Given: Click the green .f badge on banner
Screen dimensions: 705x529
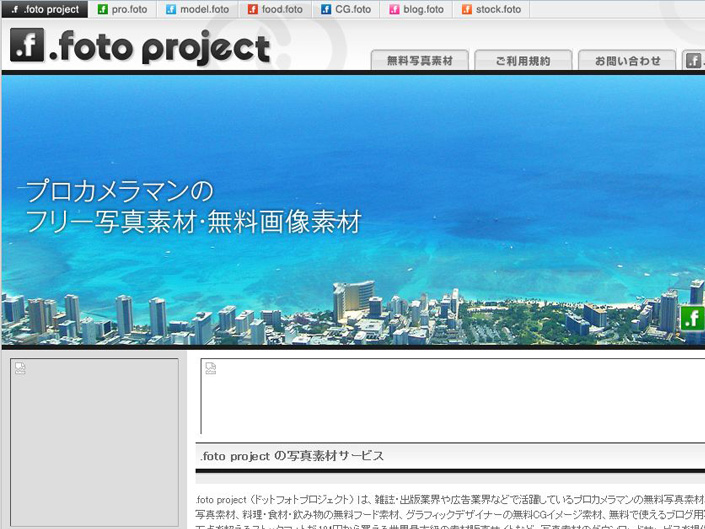Looking at the screenshot, I should (692, 318).
